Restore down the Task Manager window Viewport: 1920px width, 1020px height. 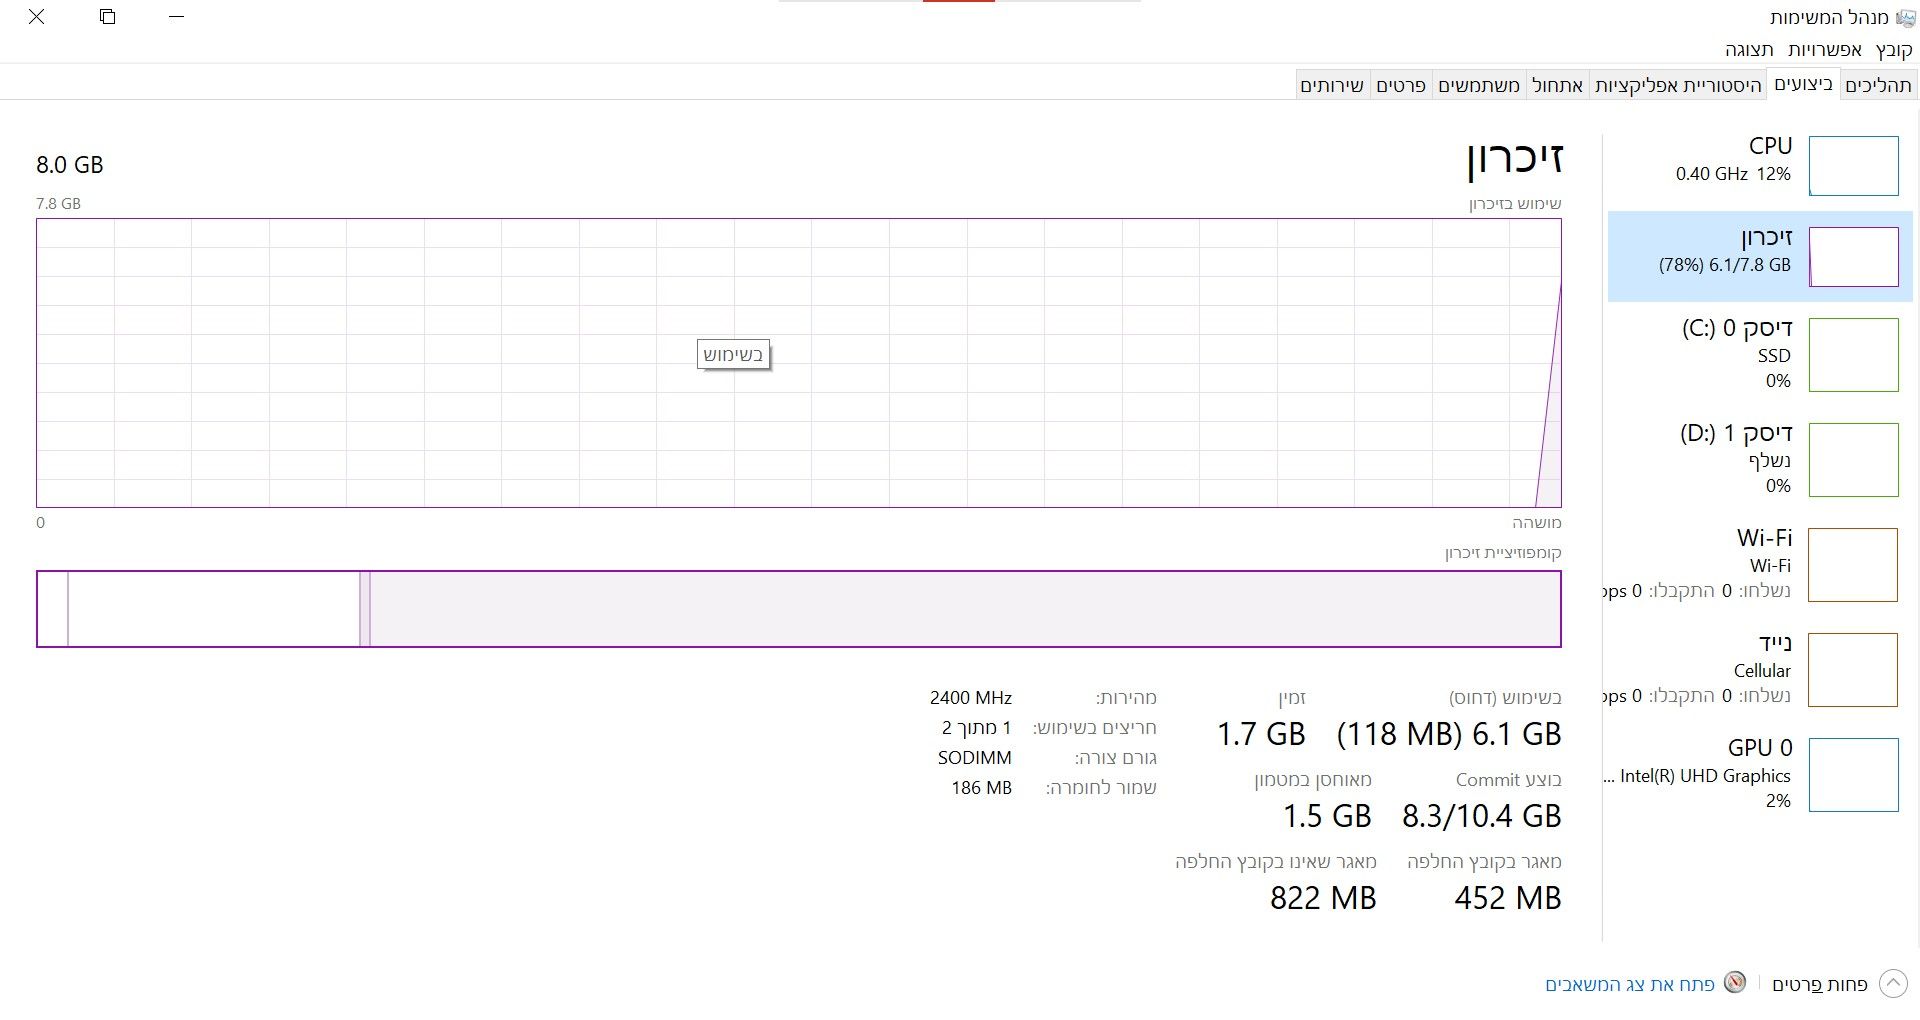(108, 17)
